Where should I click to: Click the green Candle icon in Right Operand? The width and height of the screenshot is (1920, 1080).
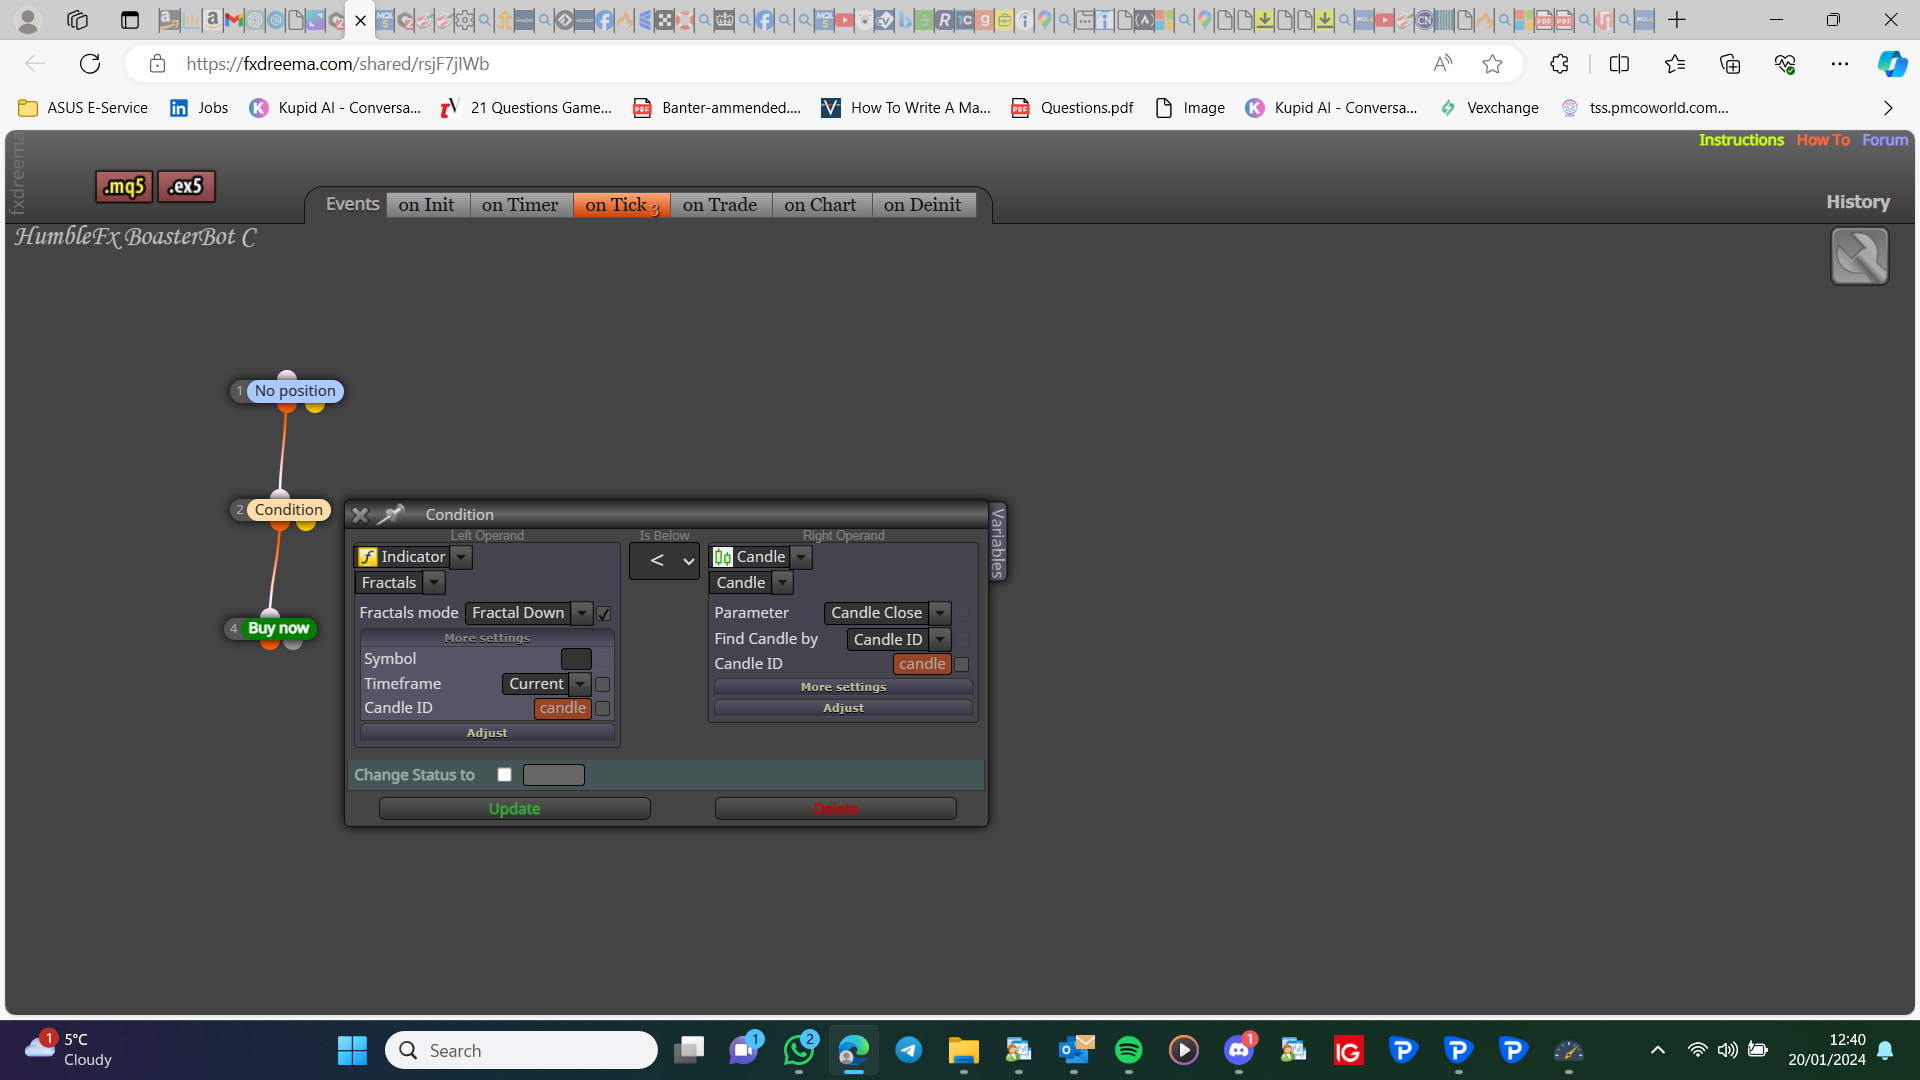coord(723,557)
